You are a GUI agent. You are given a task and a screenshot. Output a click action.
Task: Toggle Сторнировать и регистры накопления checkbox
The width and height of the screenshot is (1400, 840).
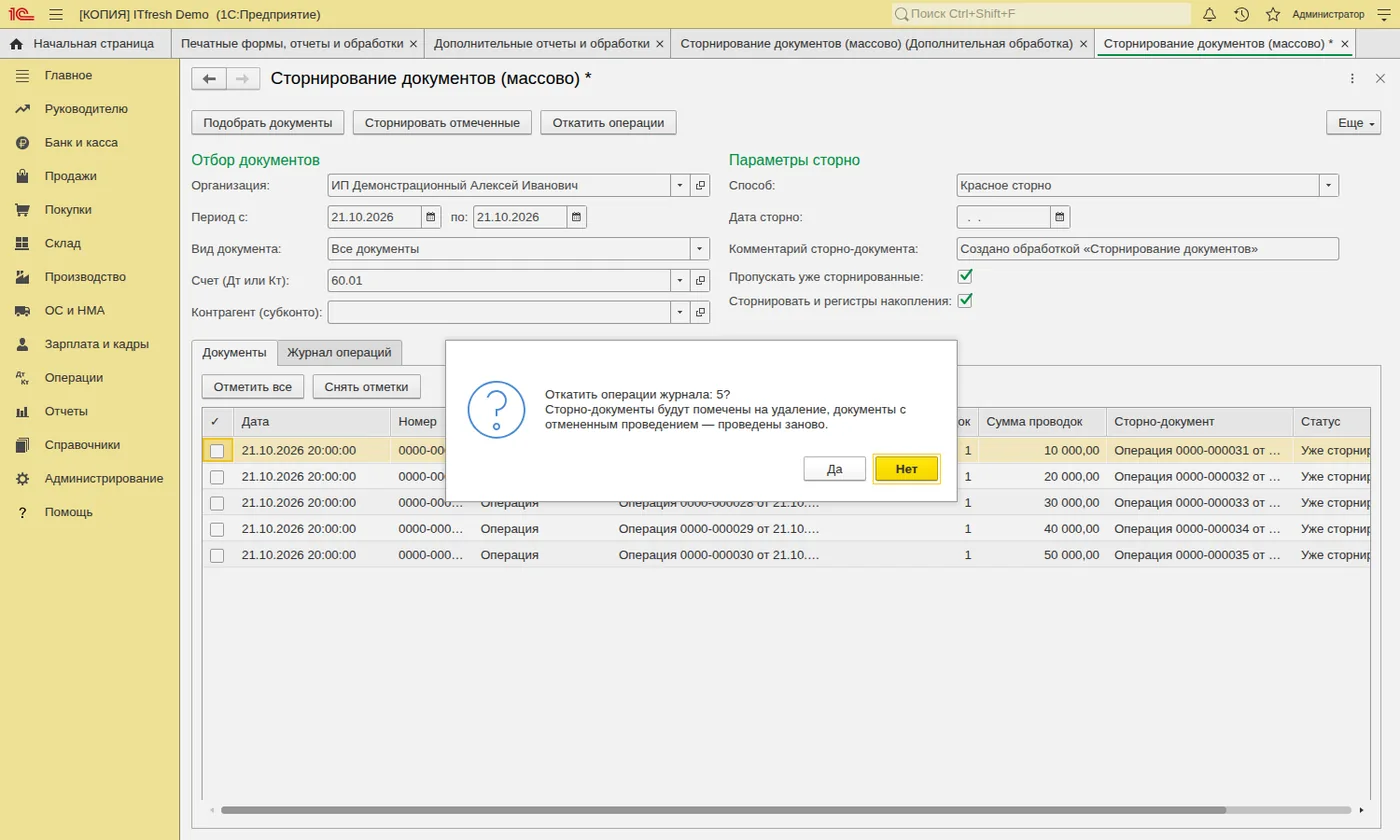[x=965, y=300]
